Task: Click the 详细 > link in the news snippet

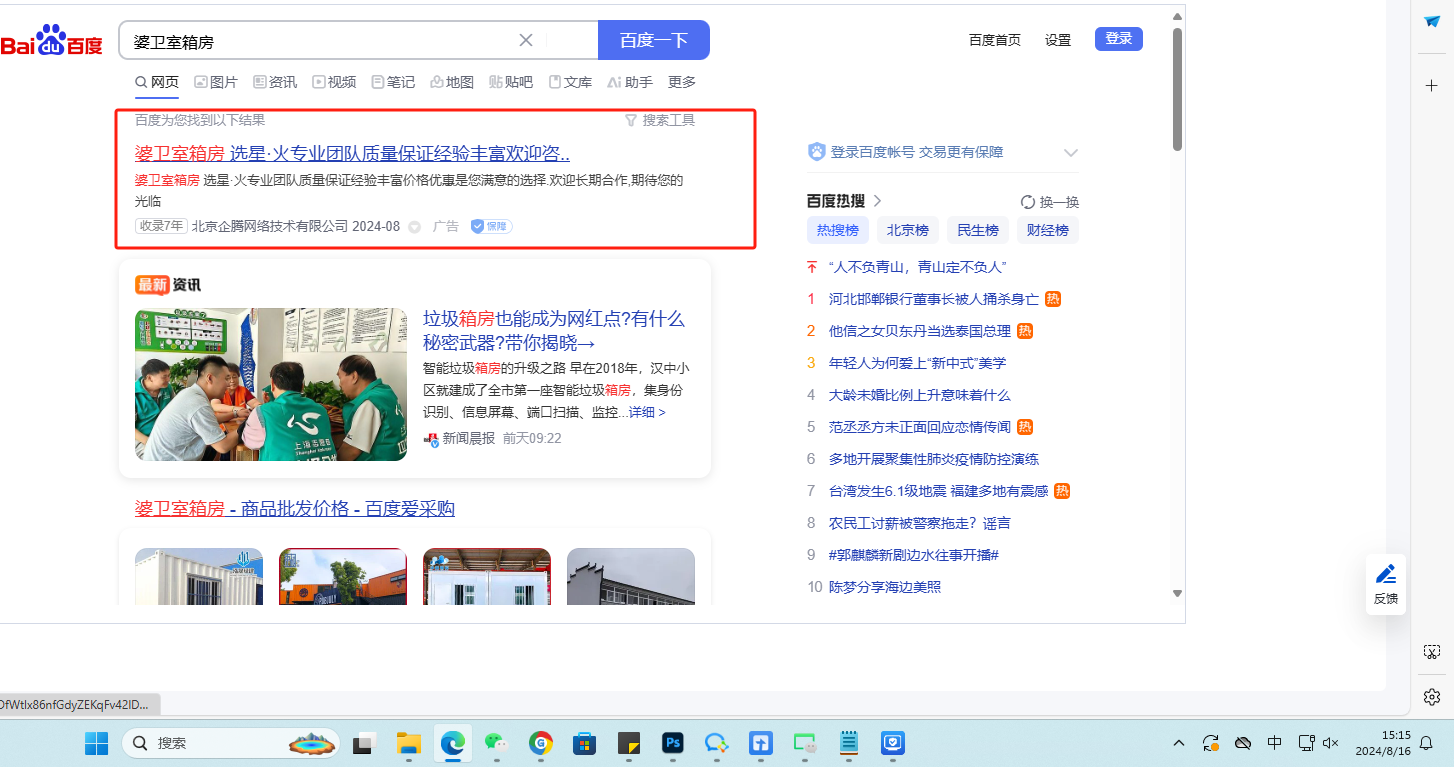Action: pyautogui.click(x=647, y=412)
